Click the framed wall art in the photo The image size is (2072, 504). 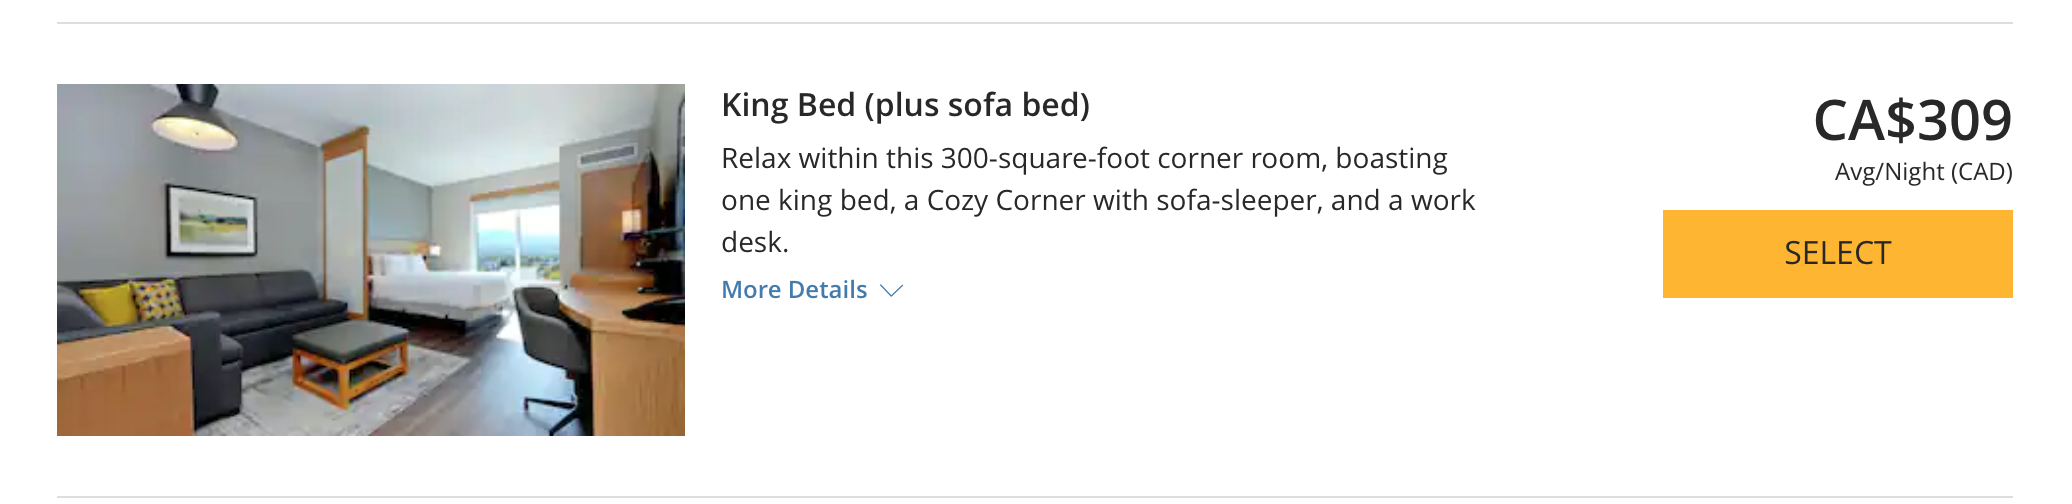click(x=211, y=220)
